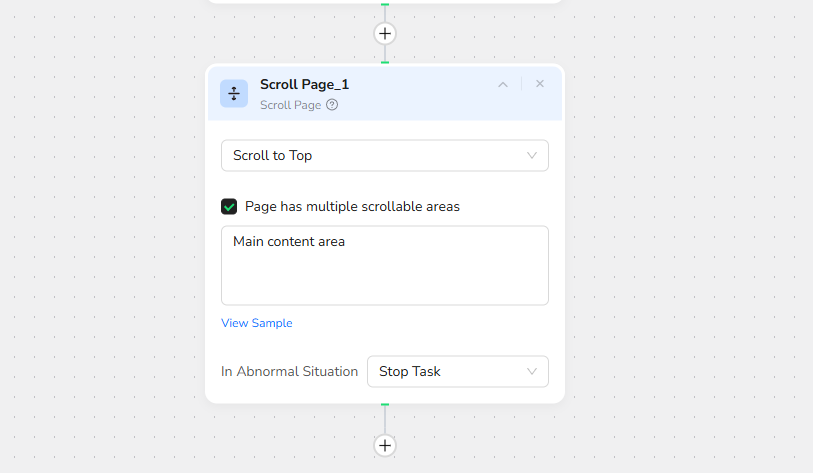Image resolution: width=813 pixels, height=473 pixels.
Task: Select the Scroll Page_1 title text
Action: coord(304,85)
